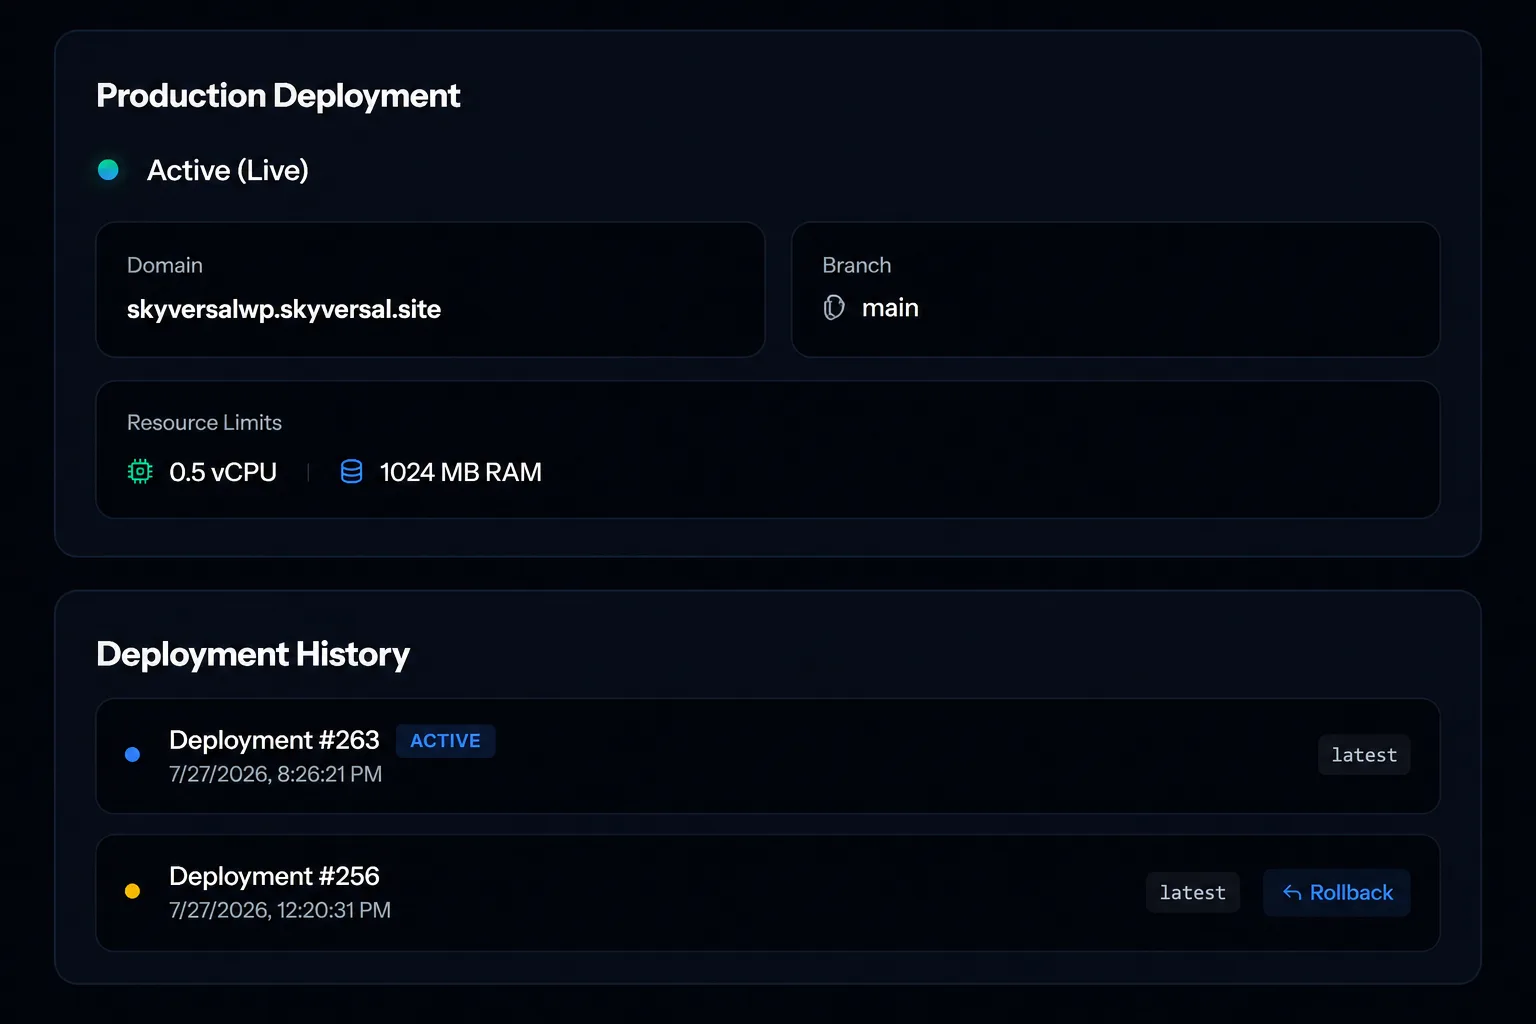Click the Active (Live) status text
The width and height of the screenshot is (1536, 1024).
click(x=228, y=170)
